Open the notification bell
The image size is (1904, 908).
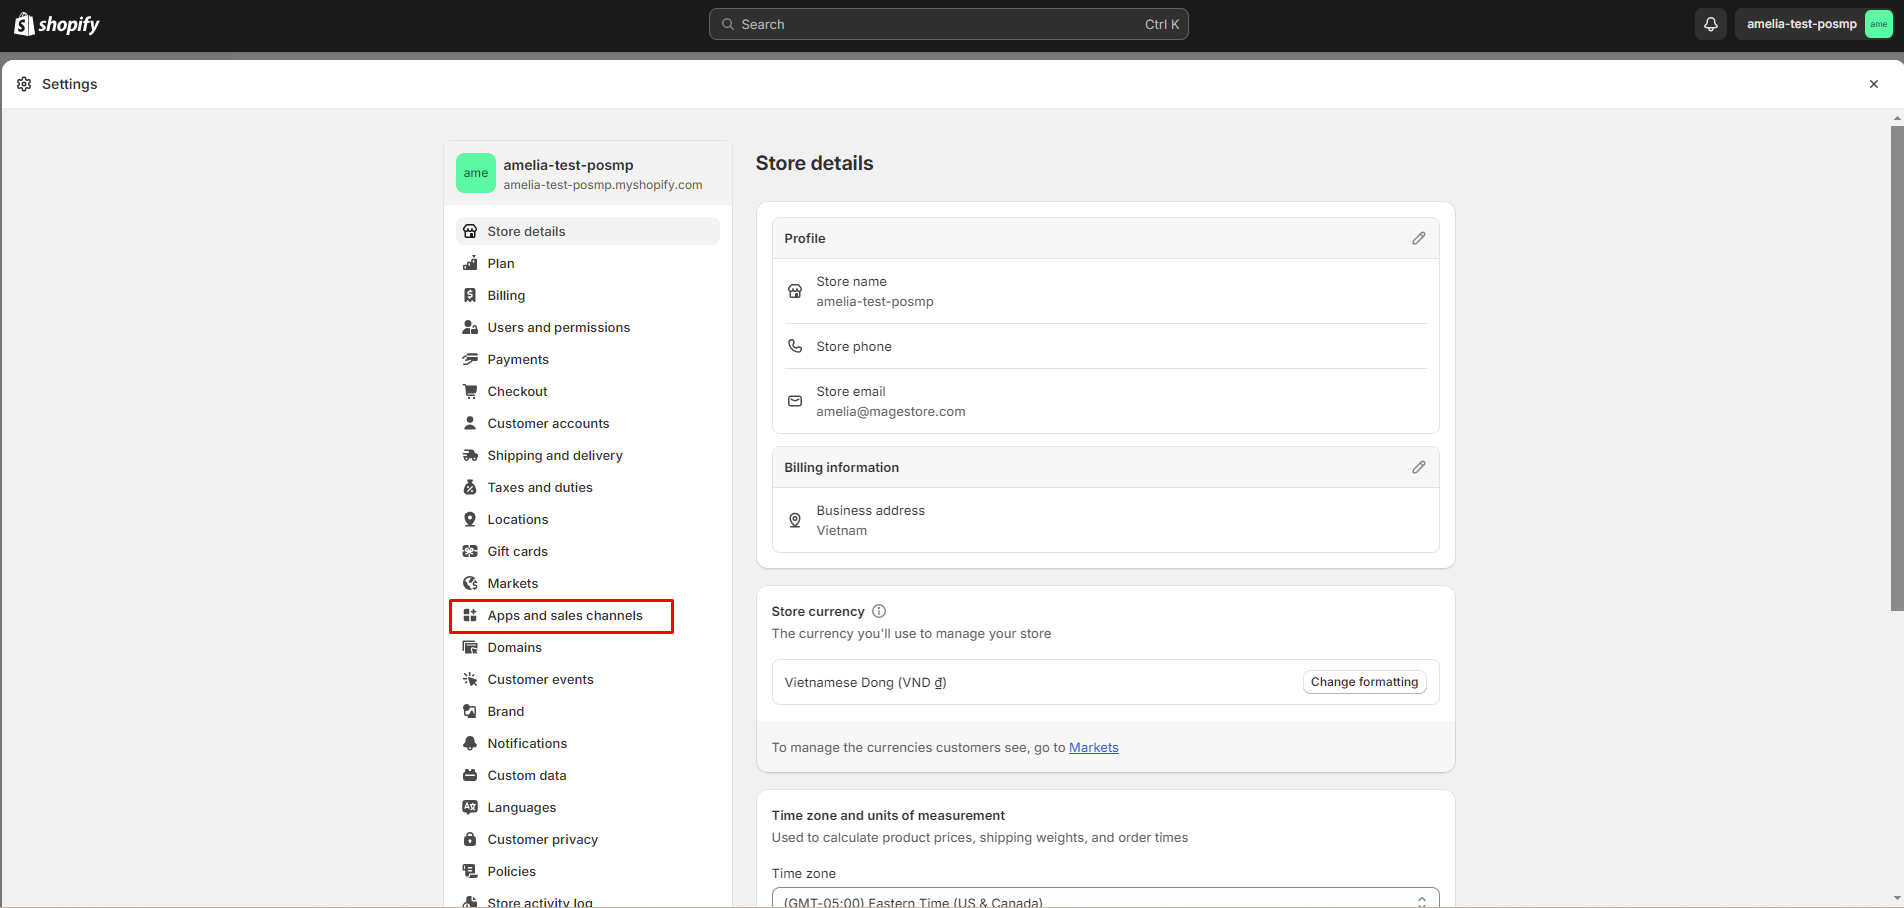(x=1710, y=23)
